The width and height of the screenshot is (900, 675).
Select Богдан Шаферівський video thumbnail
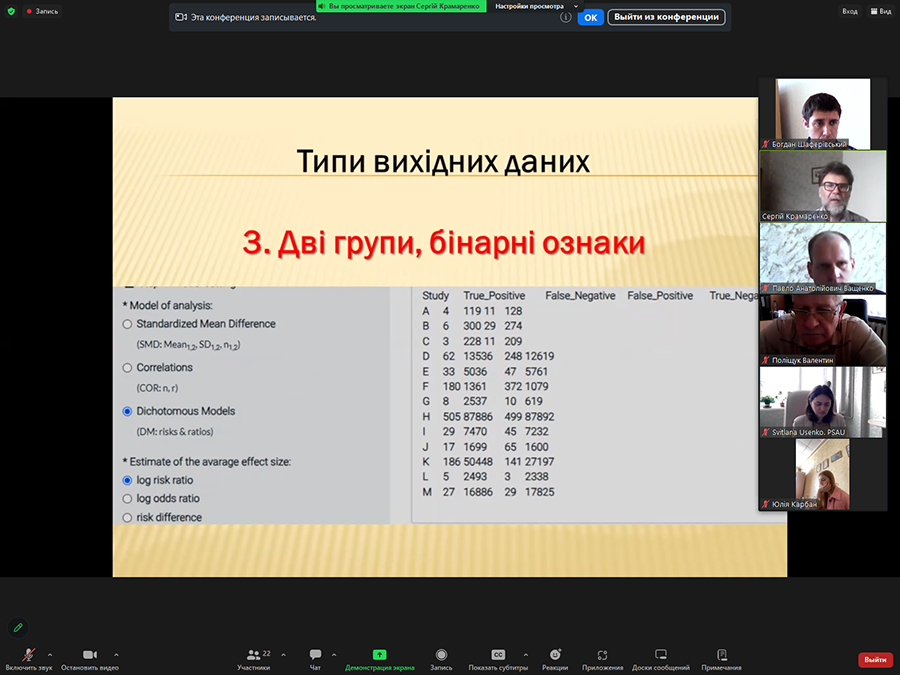(x=823, y=114)
